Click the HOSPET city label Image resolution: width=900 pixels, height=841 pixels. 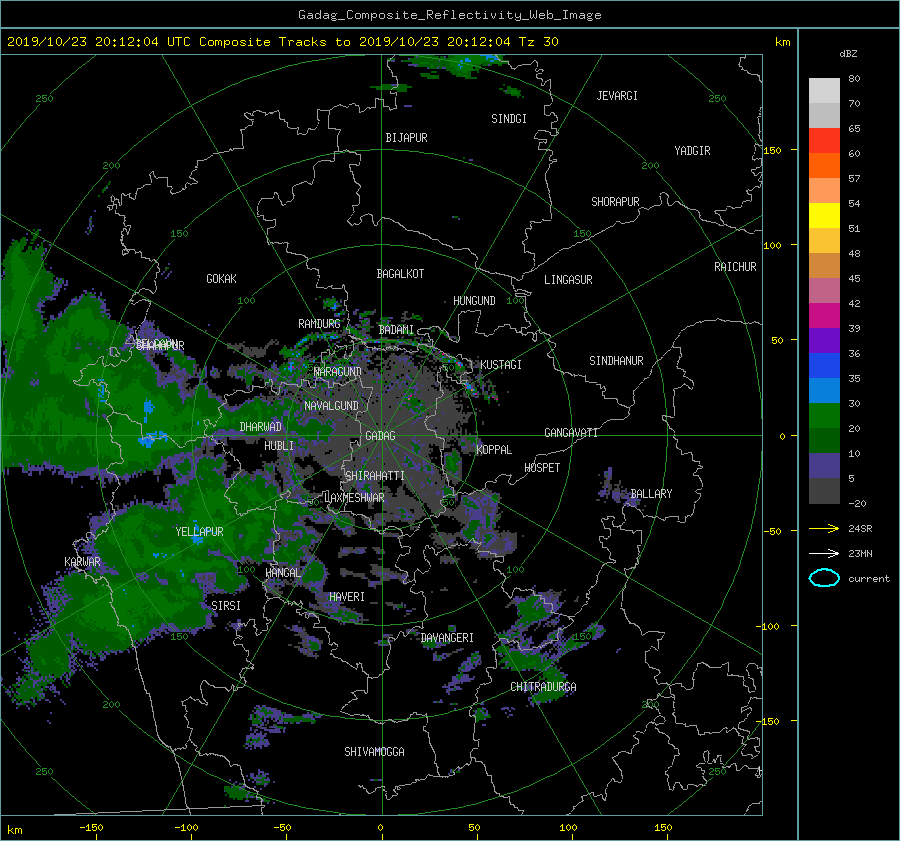pos(542,468)
